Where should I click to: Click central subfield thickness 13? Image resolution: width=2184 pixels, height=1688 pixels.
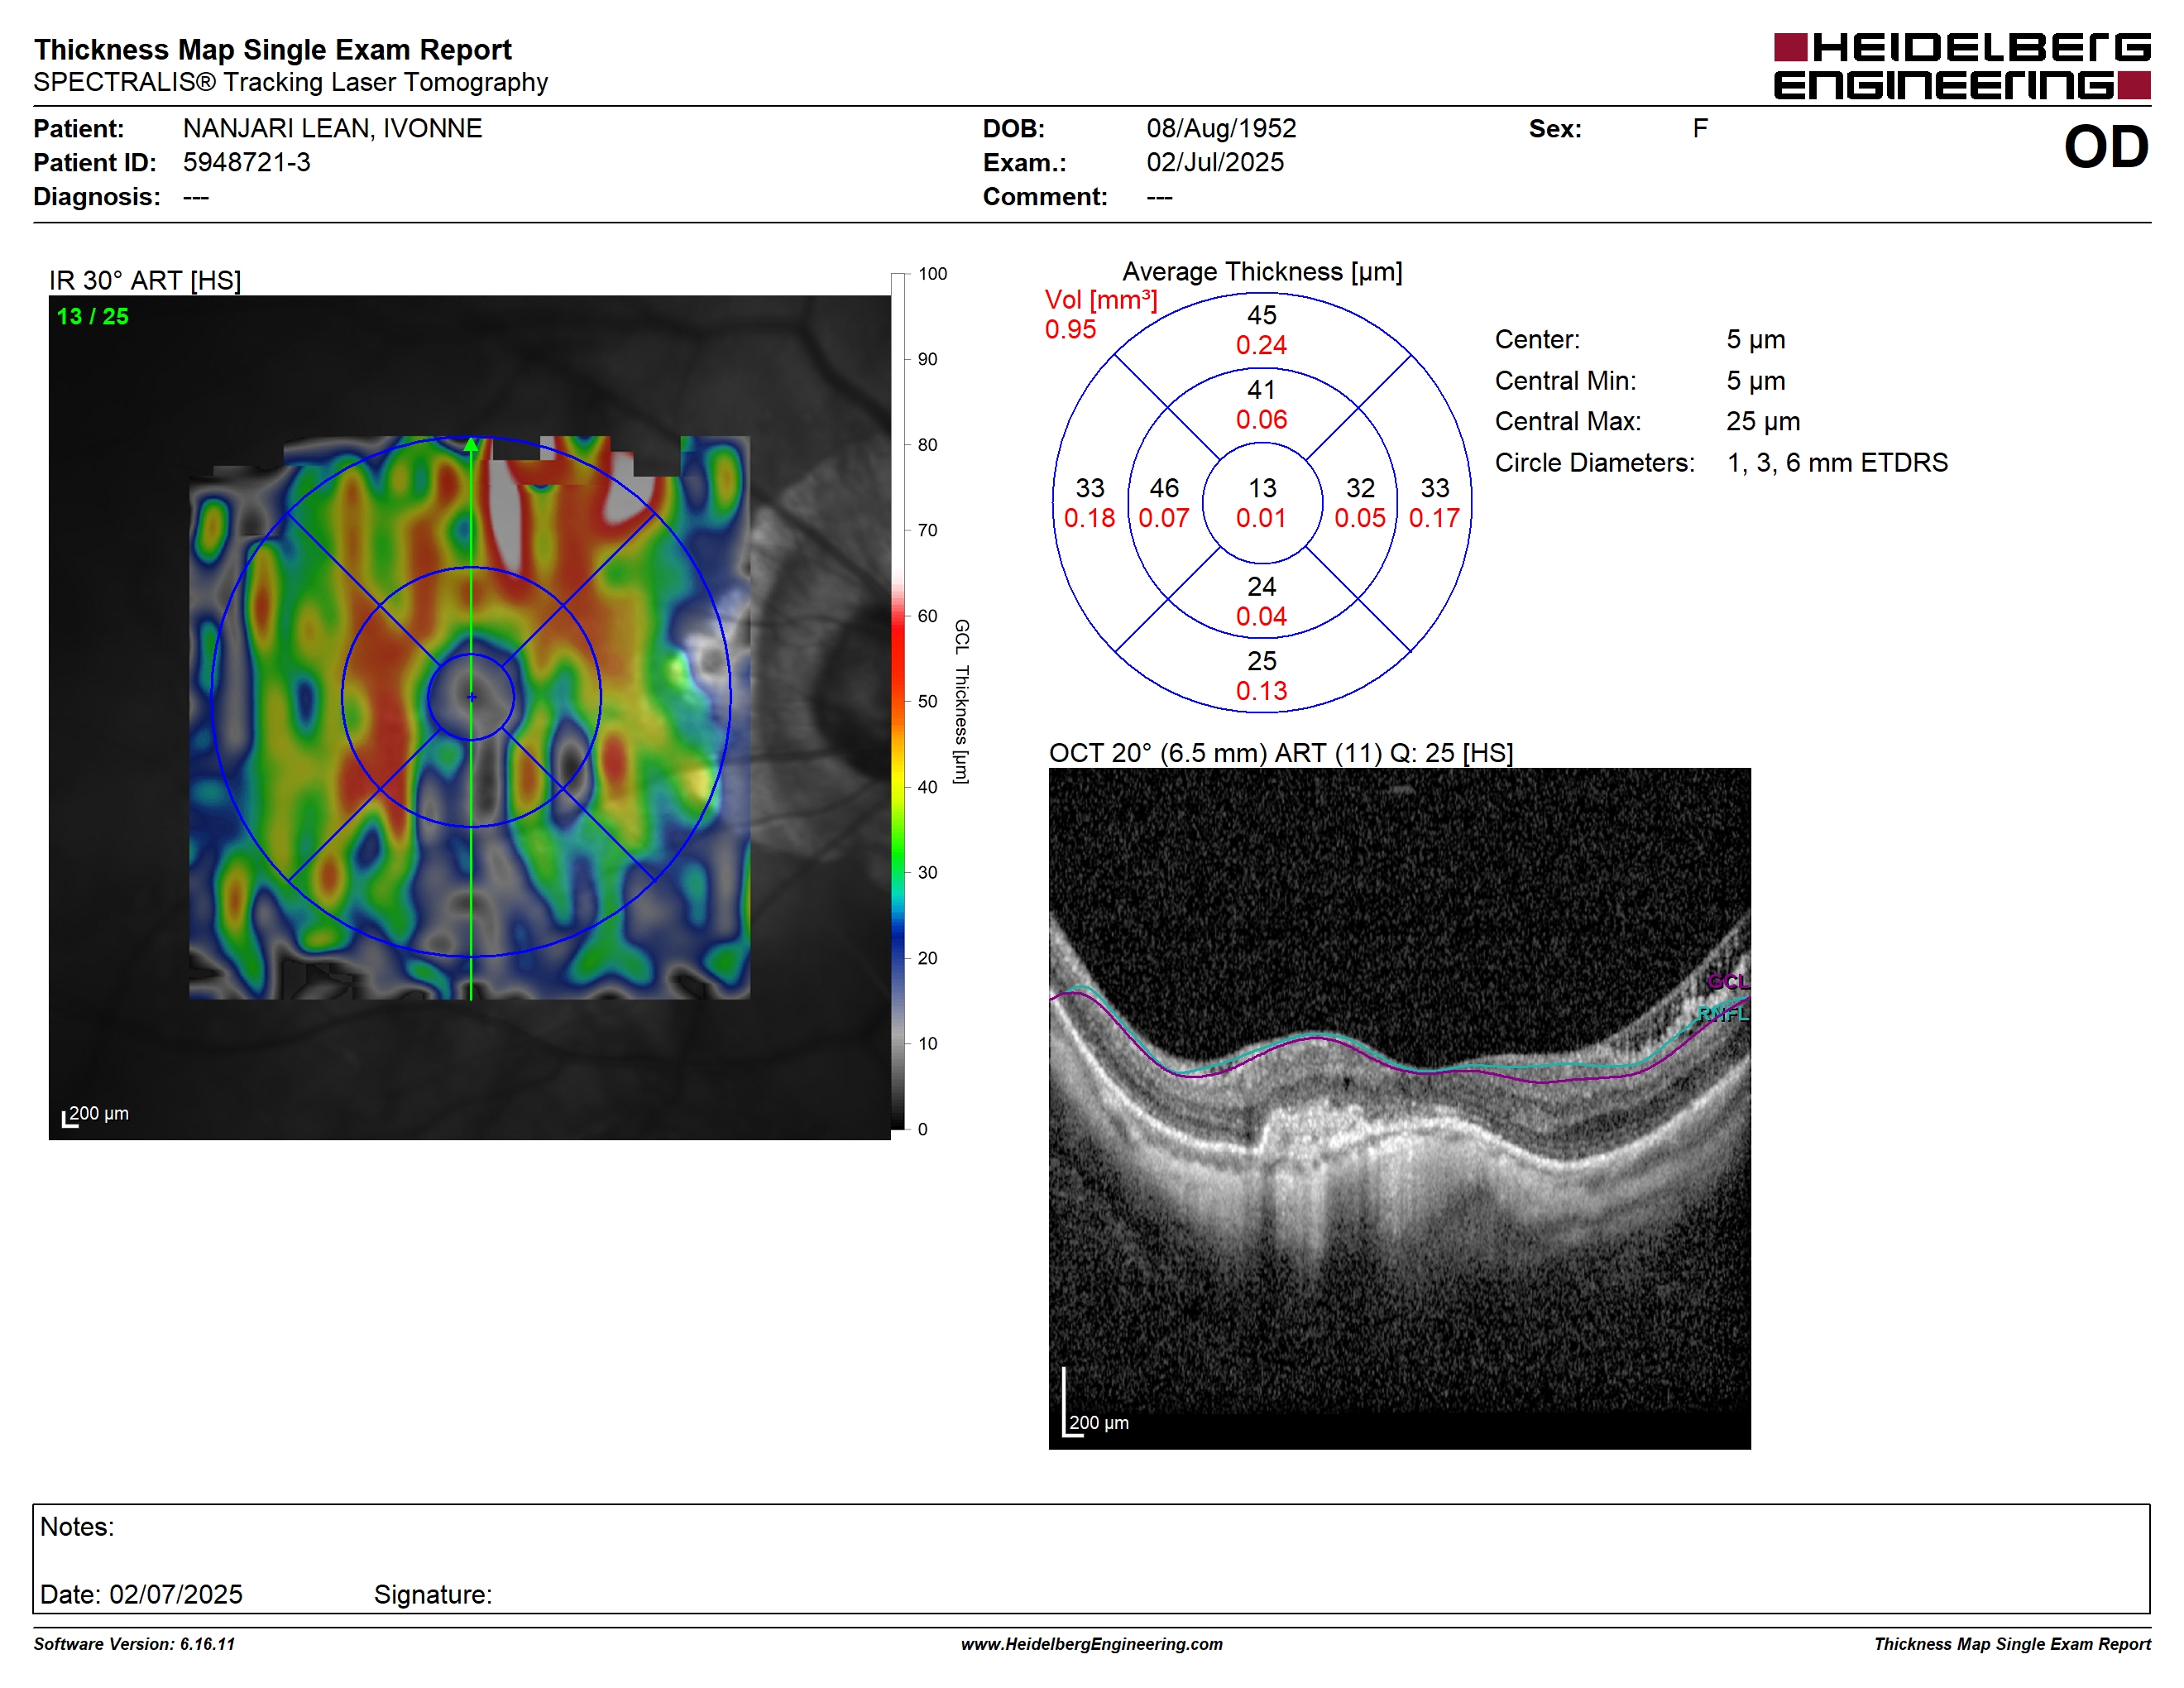click(1262, 488)
